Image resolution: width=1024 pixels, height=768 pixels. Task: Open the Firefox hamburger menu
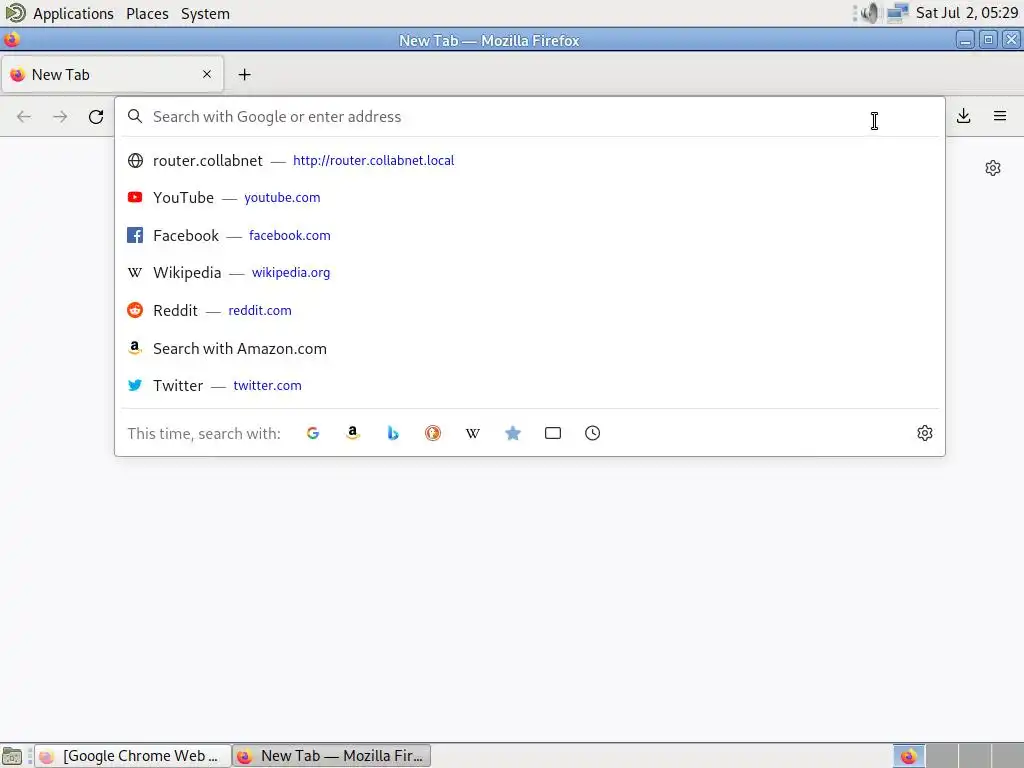click(1000, 116)
